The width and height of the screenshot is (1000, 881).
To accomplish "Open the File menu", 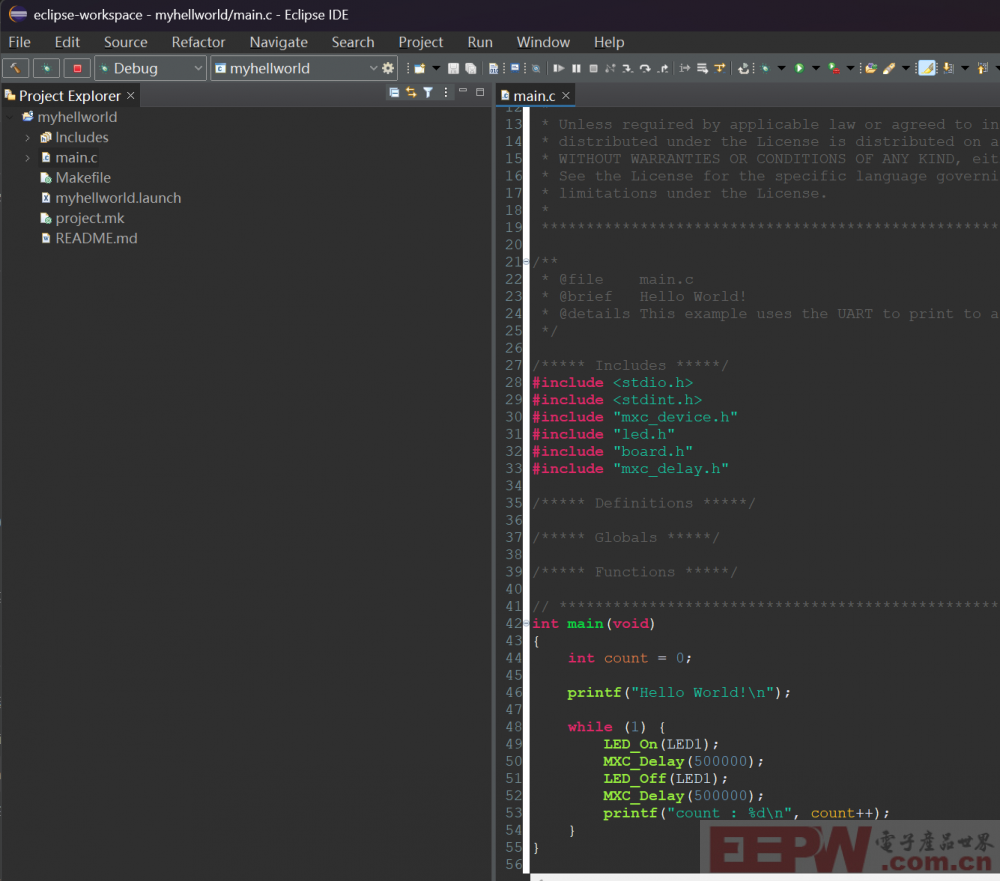I will (x=19, y=42).
